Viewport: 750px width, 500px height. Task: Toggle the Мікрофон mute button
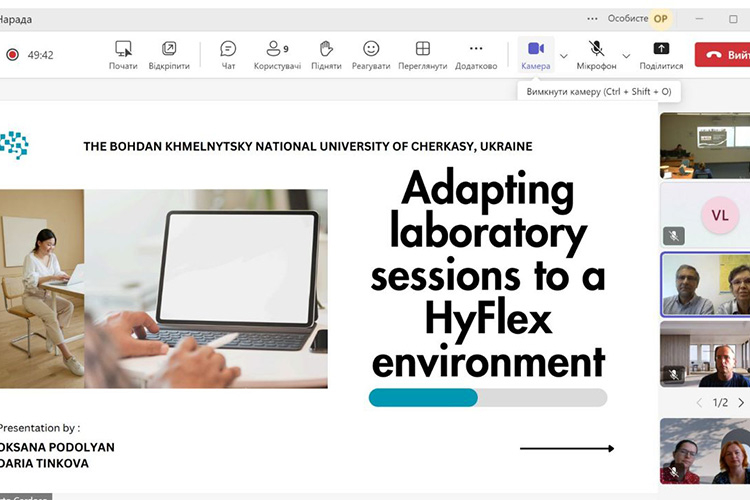[x=596, y=49]
